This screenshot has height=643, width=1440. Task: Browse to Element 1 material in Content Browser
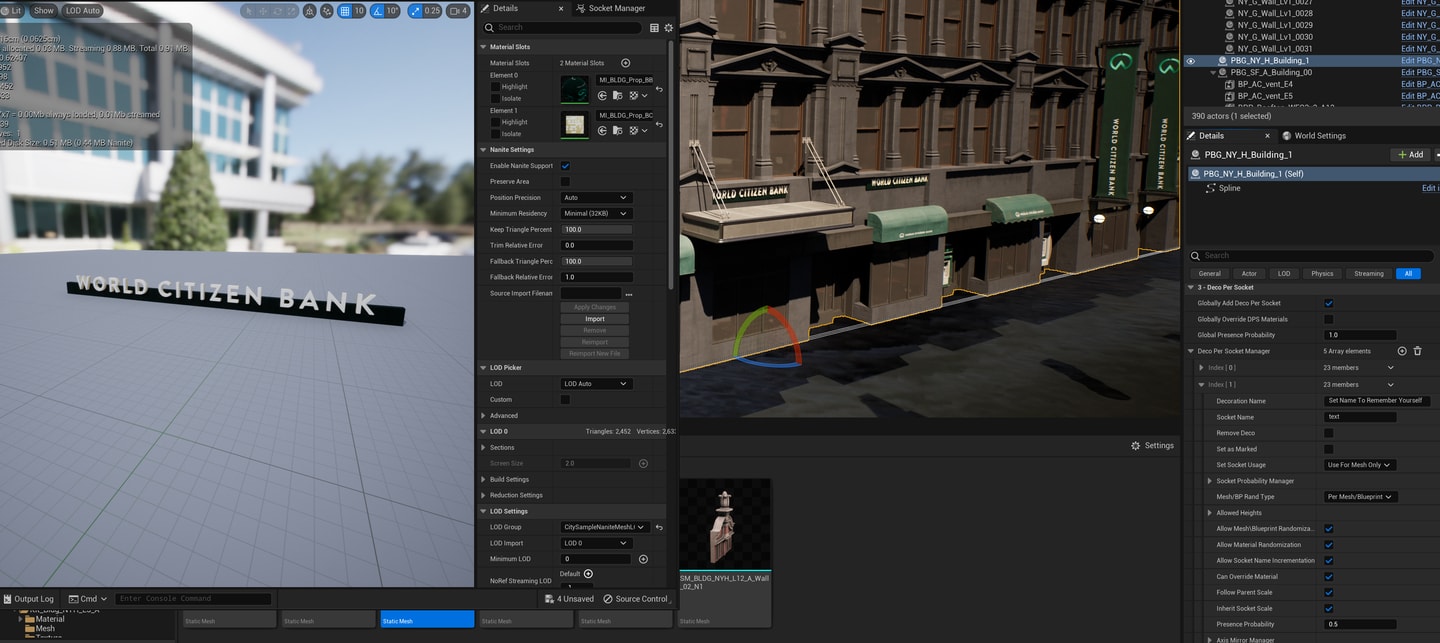(617, 131)
